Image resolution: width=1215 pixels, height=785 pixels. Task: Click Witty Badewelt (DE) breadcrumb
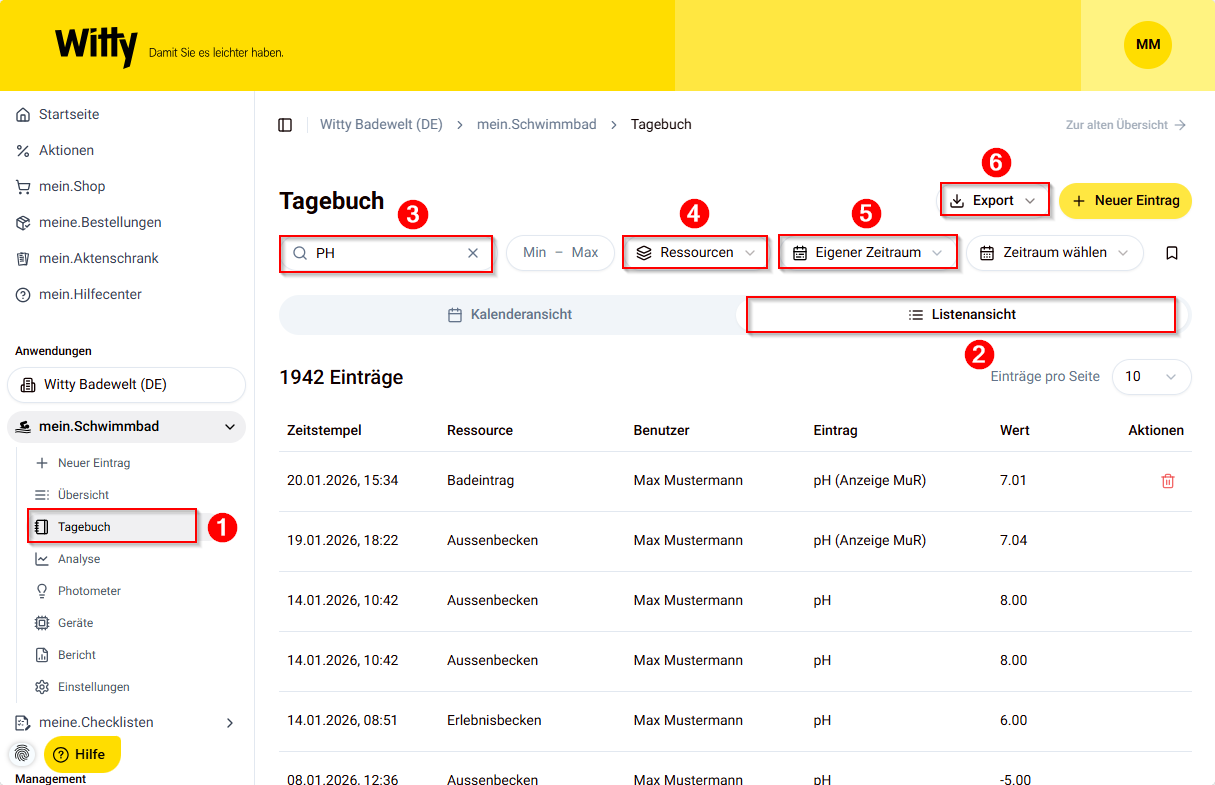click(381, 125)
